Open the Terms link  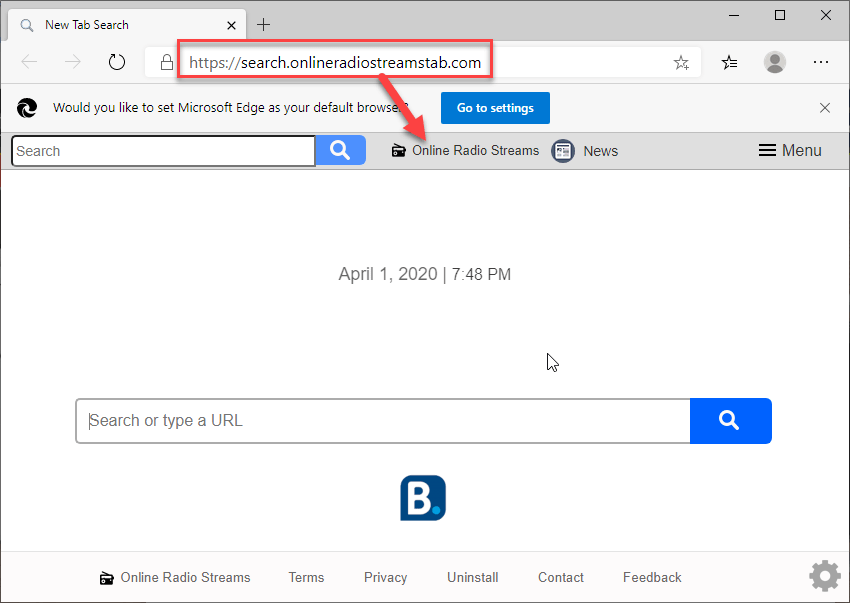(x=306, y=578)
